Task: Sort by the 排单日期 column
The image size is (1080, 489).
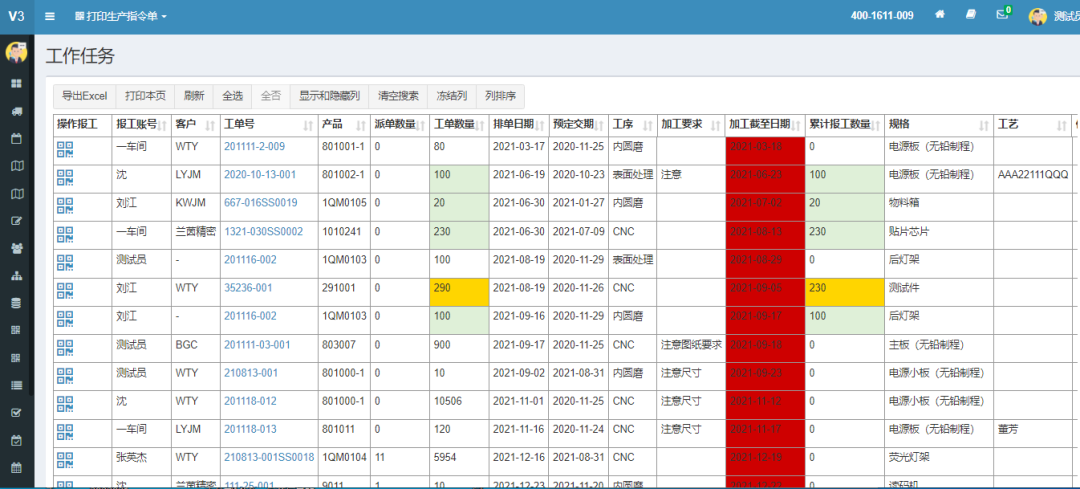Action: pos(519,124)
